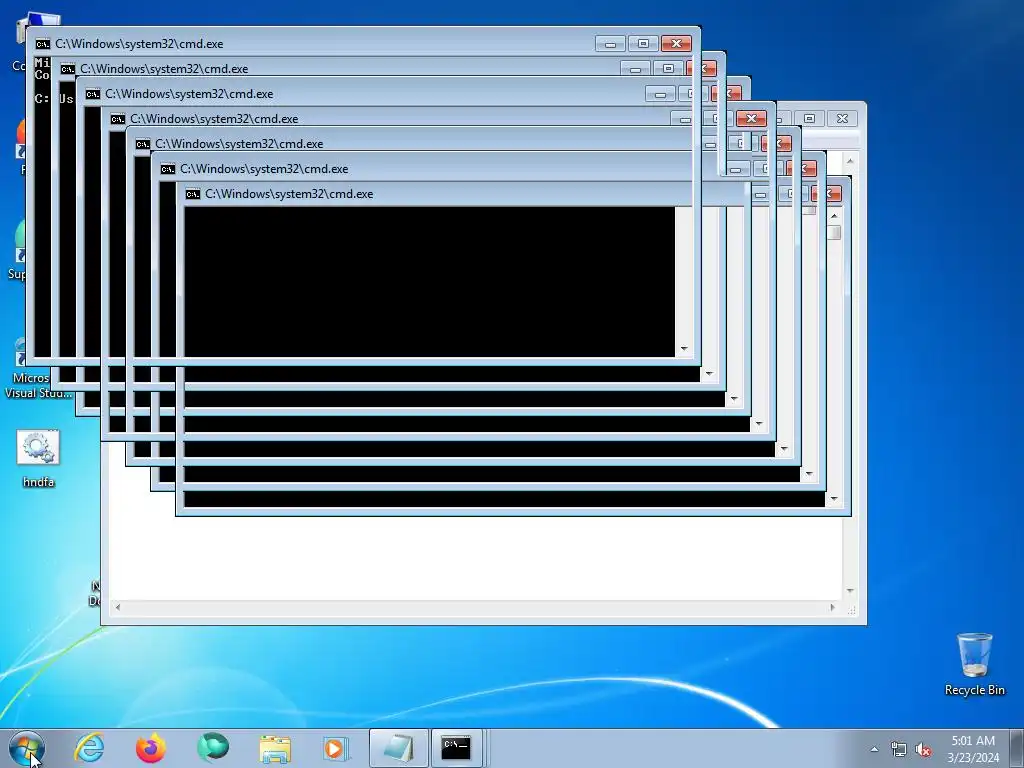Open the network status tray icon
1024x768 pixels.
click(x=899, y=749)
